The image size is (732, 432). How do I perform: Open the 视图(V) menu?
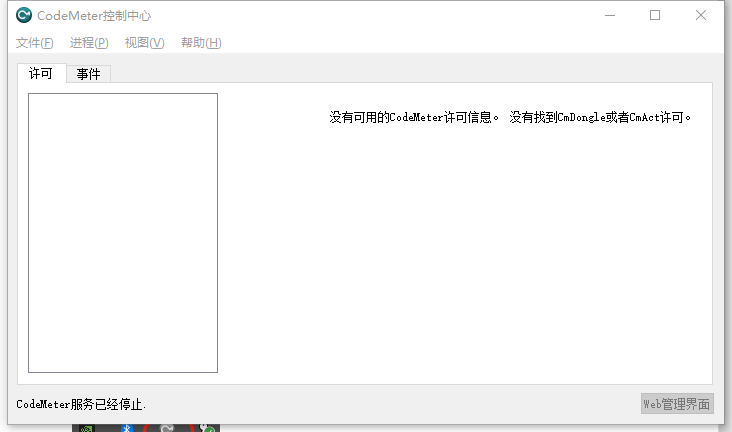point(144,43)
